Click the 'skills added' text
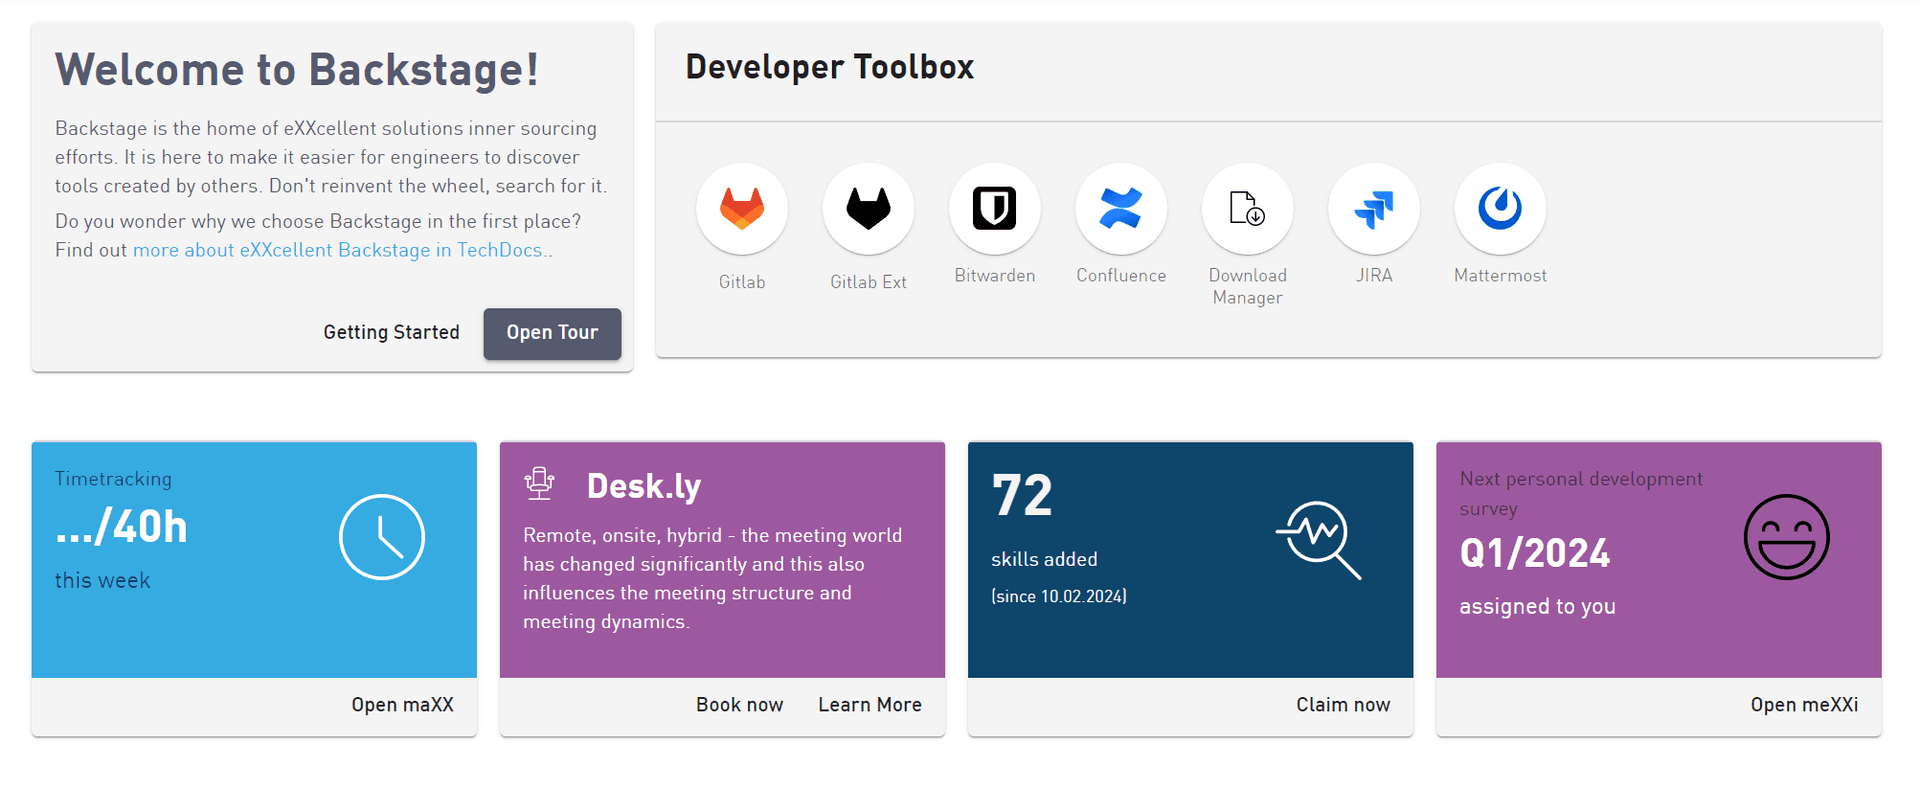The width and height of the screenshot is (1920, 785). (x=1044, y=560)
